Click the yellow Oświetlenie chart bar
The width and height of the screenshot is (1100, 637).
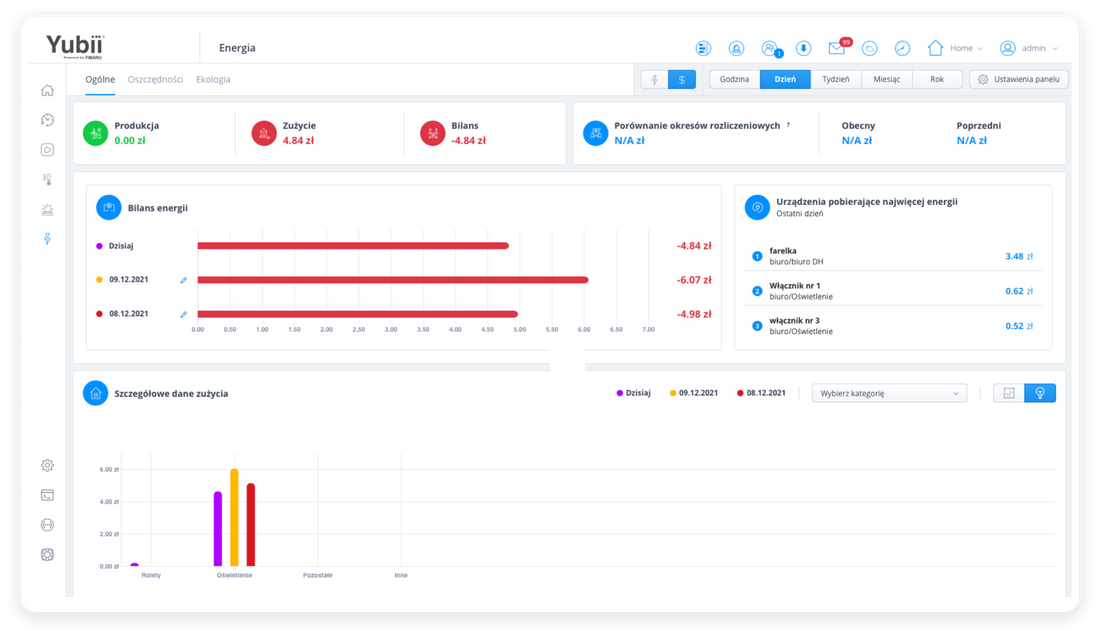pos(234,518)
